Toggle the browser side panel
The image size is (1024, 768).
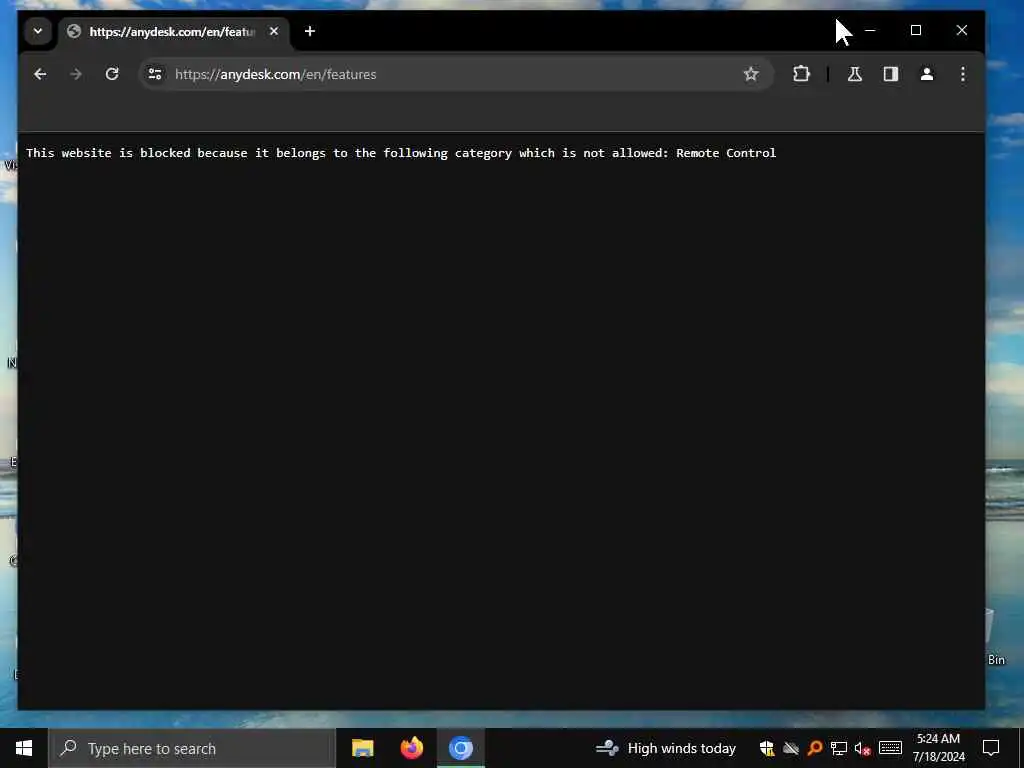[x=891, y=74]
